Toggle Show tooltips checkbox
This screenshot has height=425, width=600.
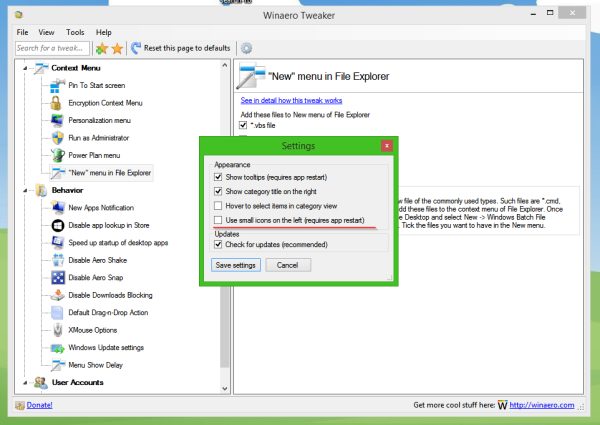[x=218, y=177]
